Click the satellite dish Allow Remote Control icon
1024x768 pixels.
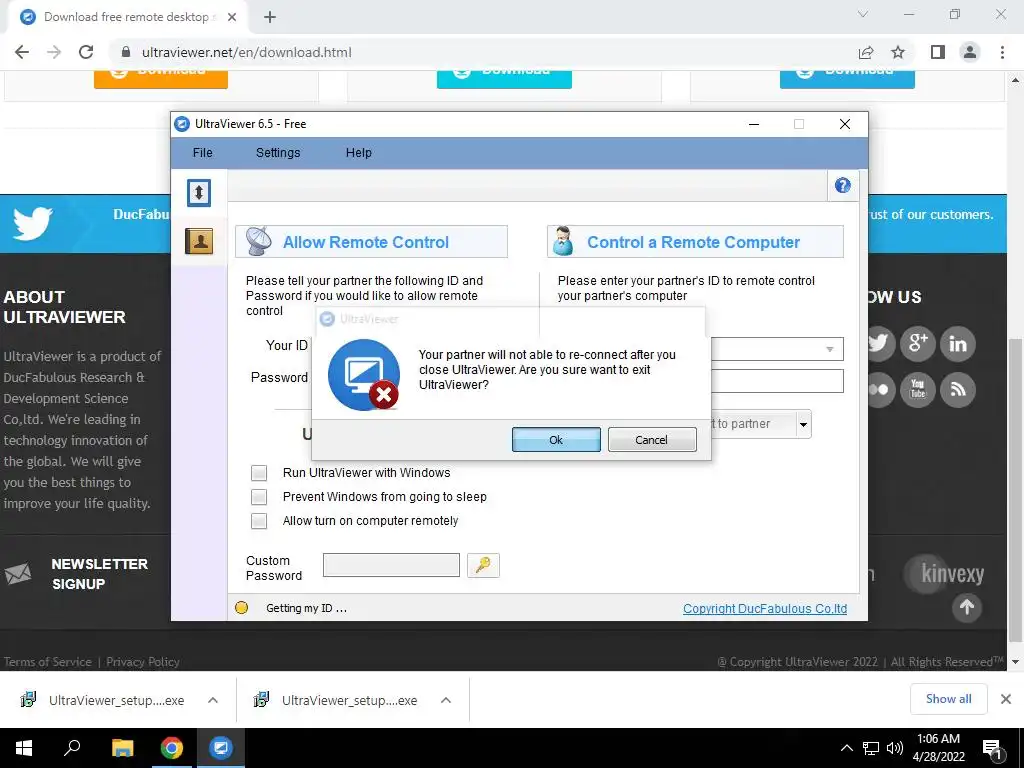259,242
